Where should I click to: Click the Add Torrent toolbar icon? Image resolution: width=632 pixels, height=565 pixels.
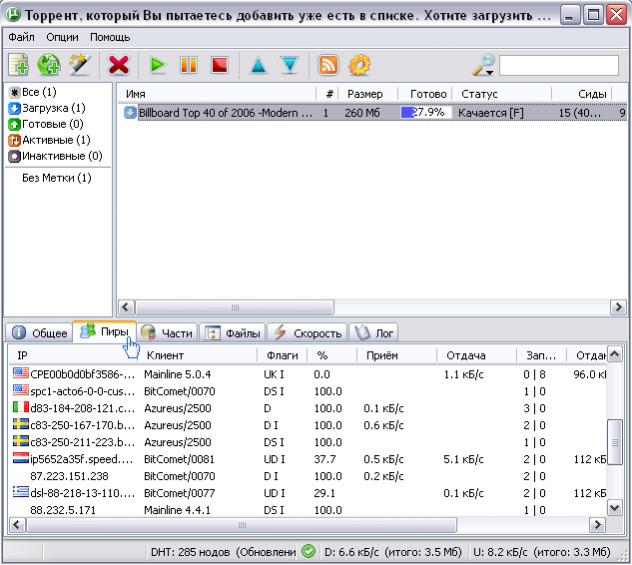19,65
